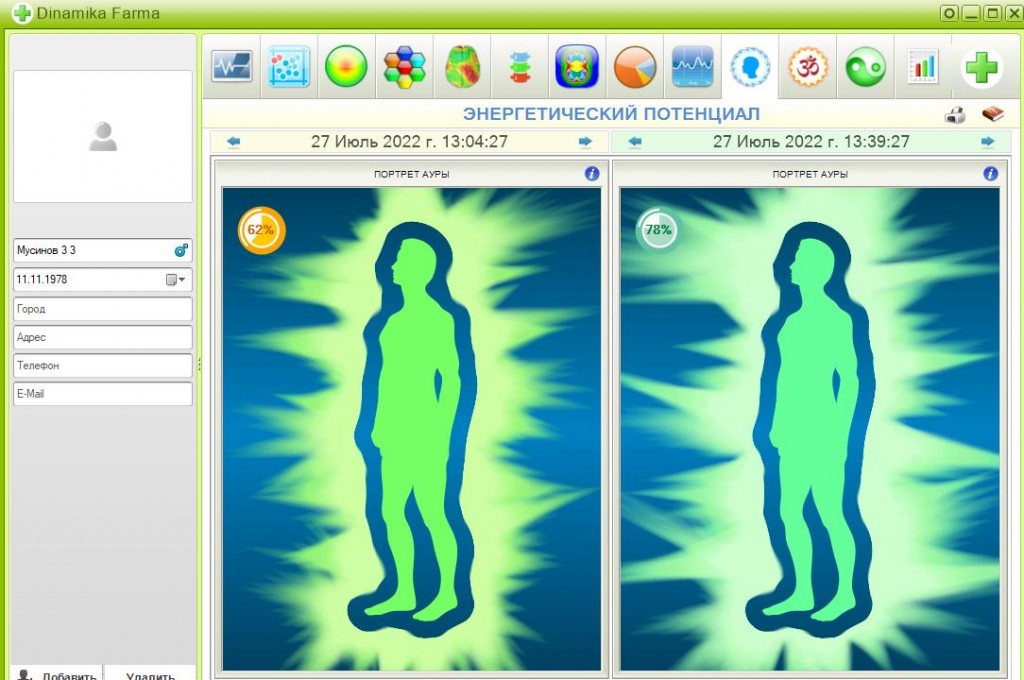
Task: Click the 62% energy level indicator
Action: click(x=261, y=230)
